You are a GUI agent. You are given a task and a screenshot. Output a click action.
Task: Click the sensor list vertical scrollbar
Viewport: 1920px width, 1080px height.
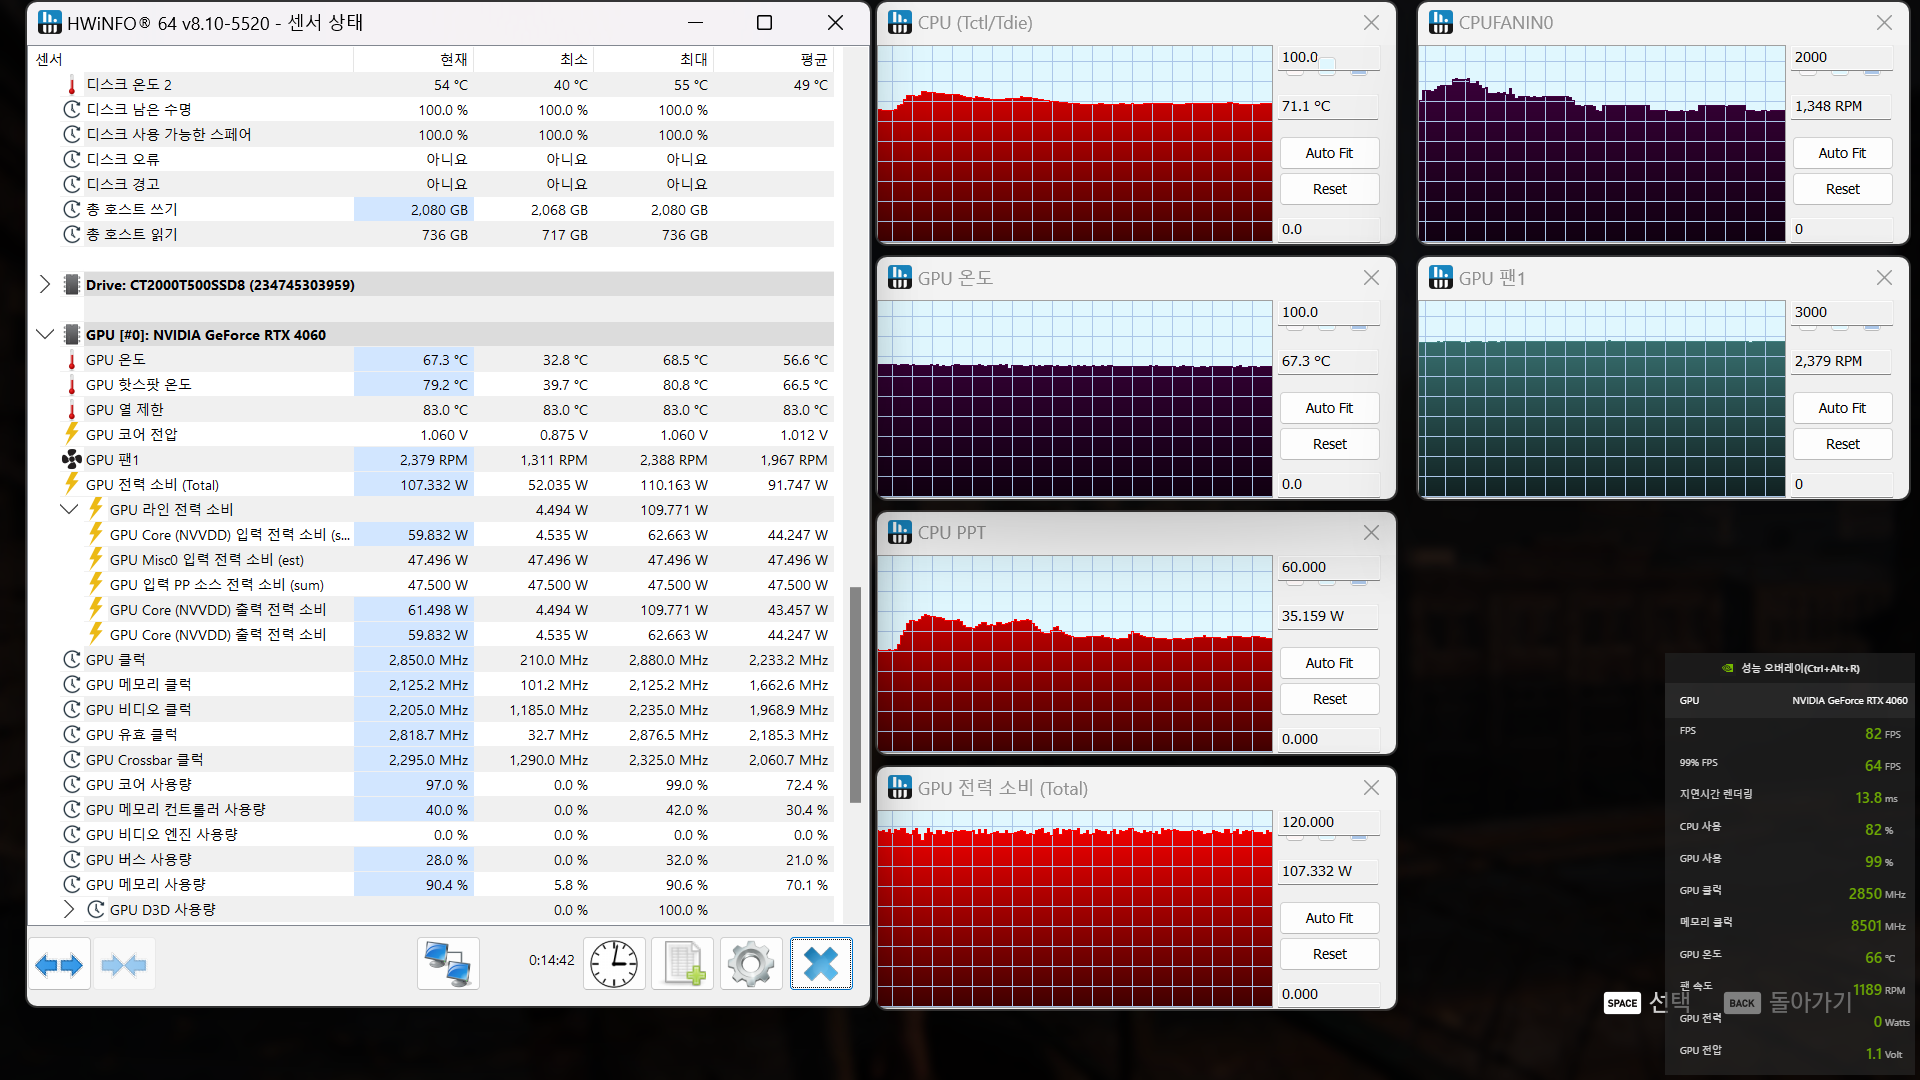pyautogui.click(x=855, y=694)
